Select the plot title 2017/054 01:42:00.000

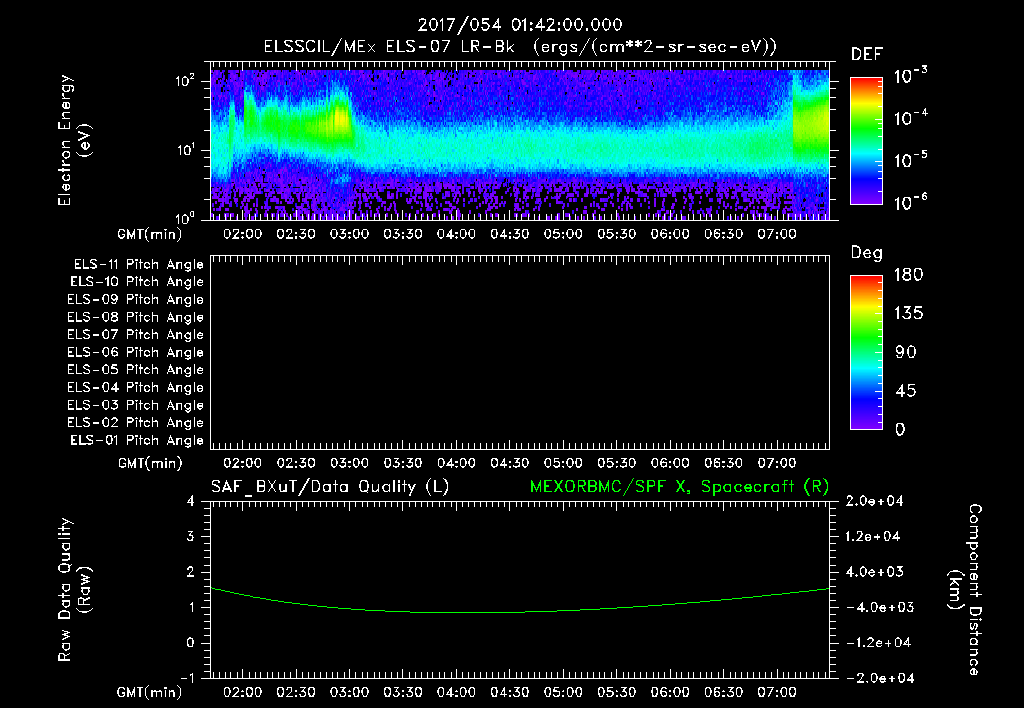(520, 25)
